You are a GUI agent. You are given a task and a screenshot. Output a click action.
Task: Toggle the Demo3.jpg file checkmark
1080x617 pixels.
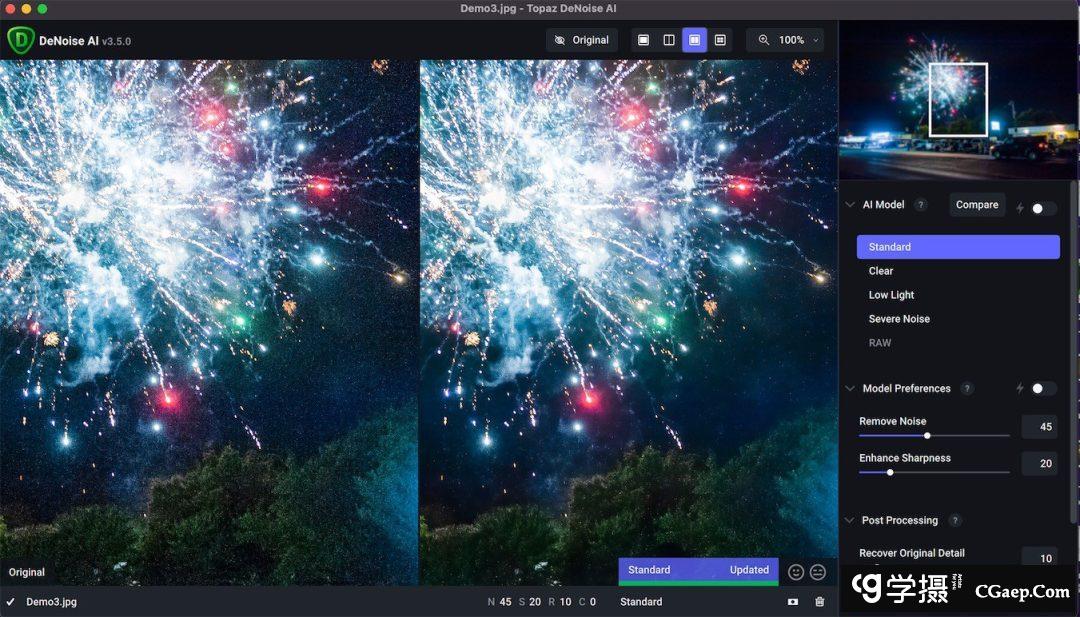[x=10, y=602]
